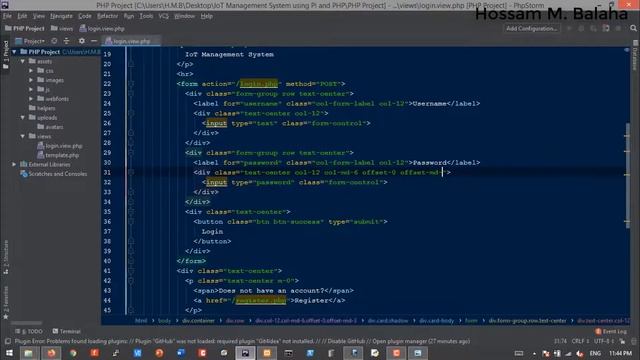Click the locate file target icon
640x360 pixels.
[54, 41]
